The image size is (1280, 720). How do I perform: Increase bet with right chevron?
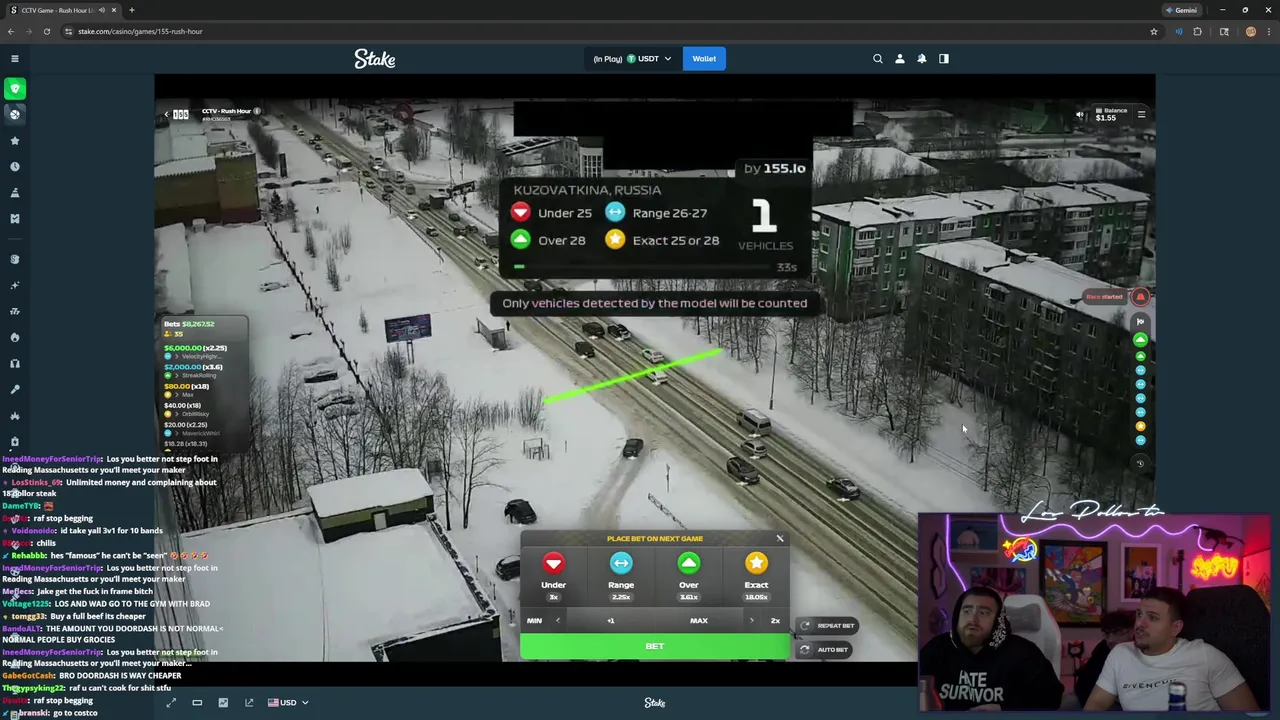click(x=752, y=621)
